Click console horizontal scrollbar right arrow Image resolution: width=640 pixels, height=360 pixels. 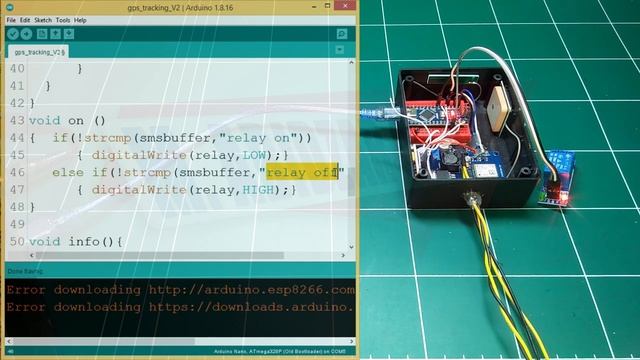click(x=351, y=341)
